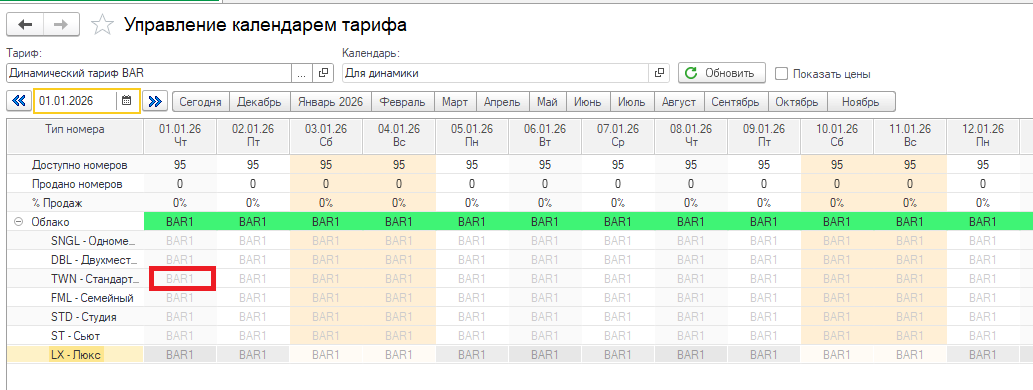Click Доступно номеров value 95 on 06.01.26

[545, 165]
